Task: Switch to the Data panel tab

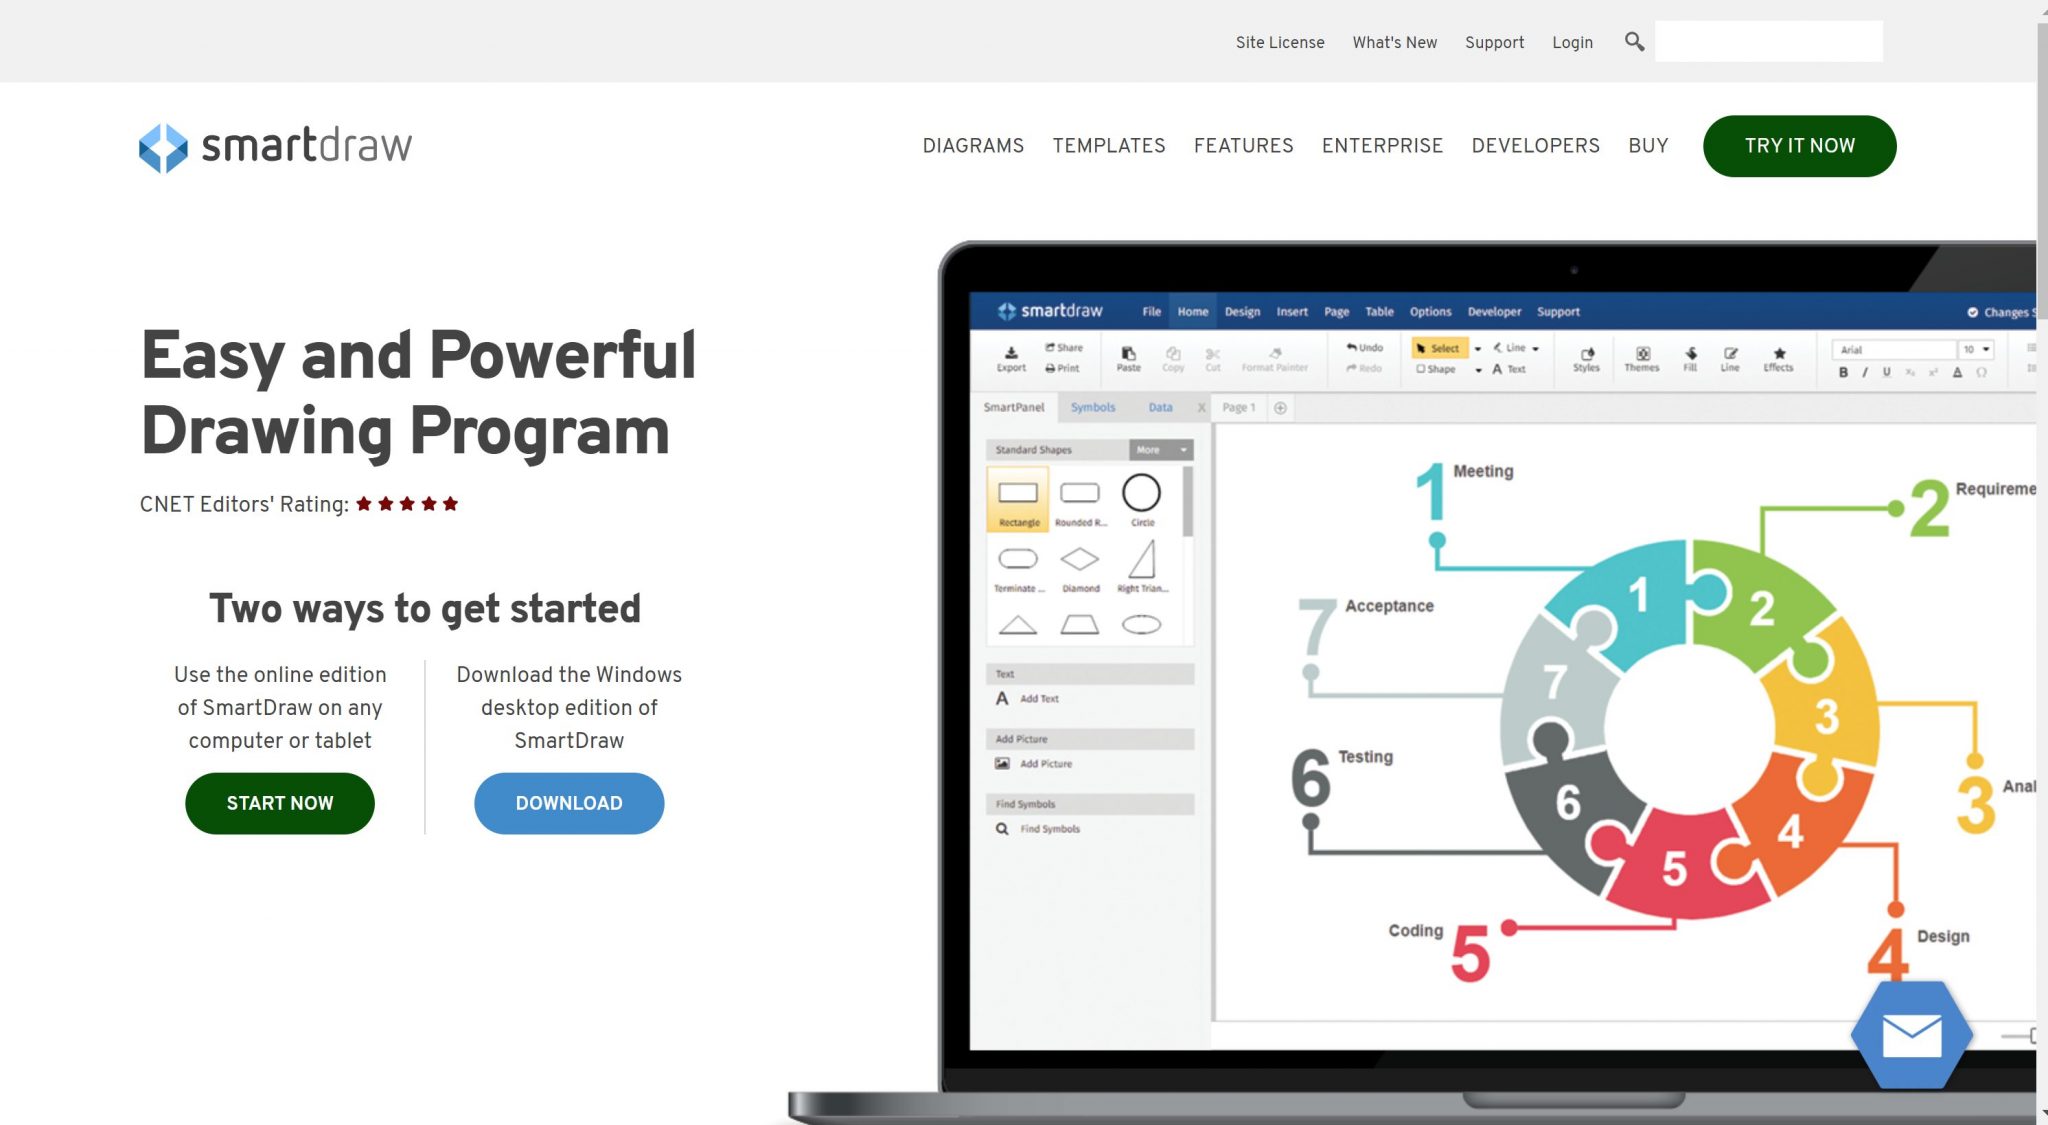Action: coord(1160,407)
